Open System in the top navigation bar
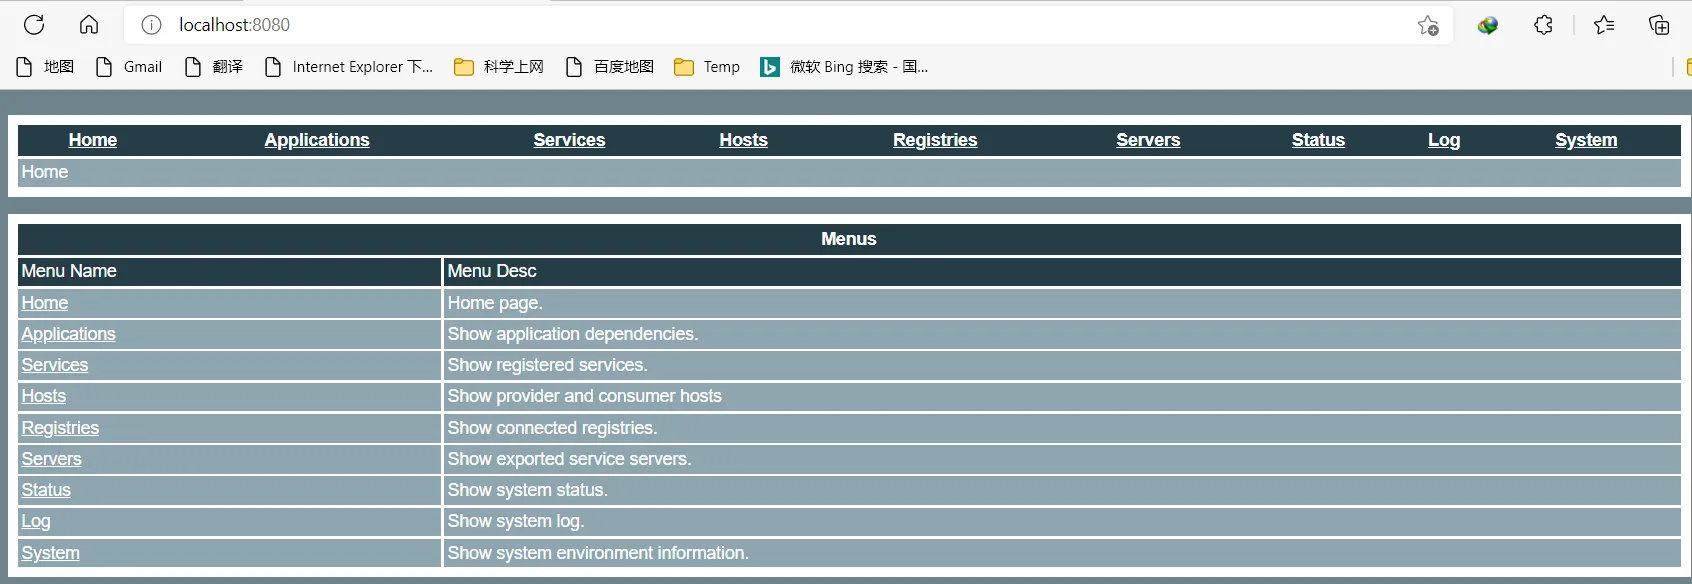Screen dimensions: 1692x584 tap(1585, 140)
